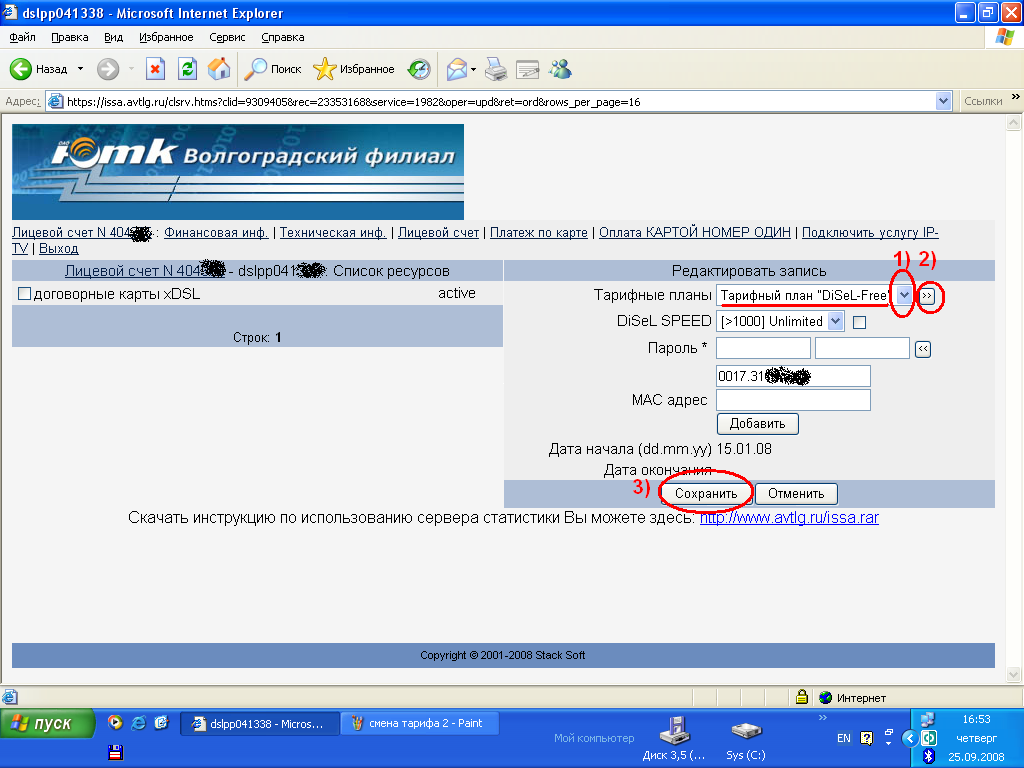Click the пуск Start button
Viewport: 1024px width, 768px height.
47,723
